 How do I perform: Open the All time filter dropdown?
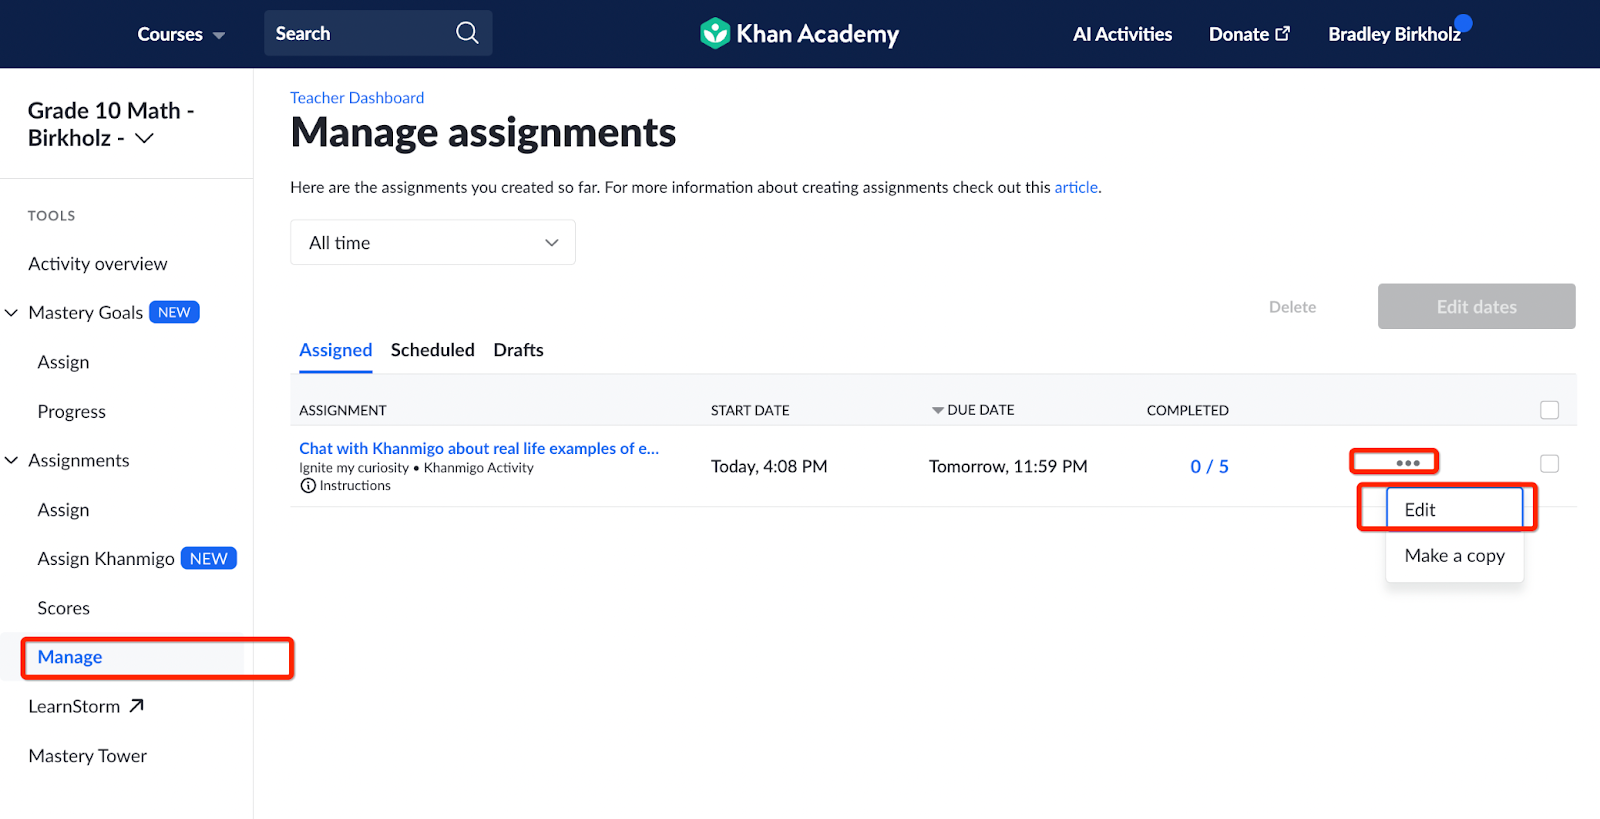tap(433, 243)
